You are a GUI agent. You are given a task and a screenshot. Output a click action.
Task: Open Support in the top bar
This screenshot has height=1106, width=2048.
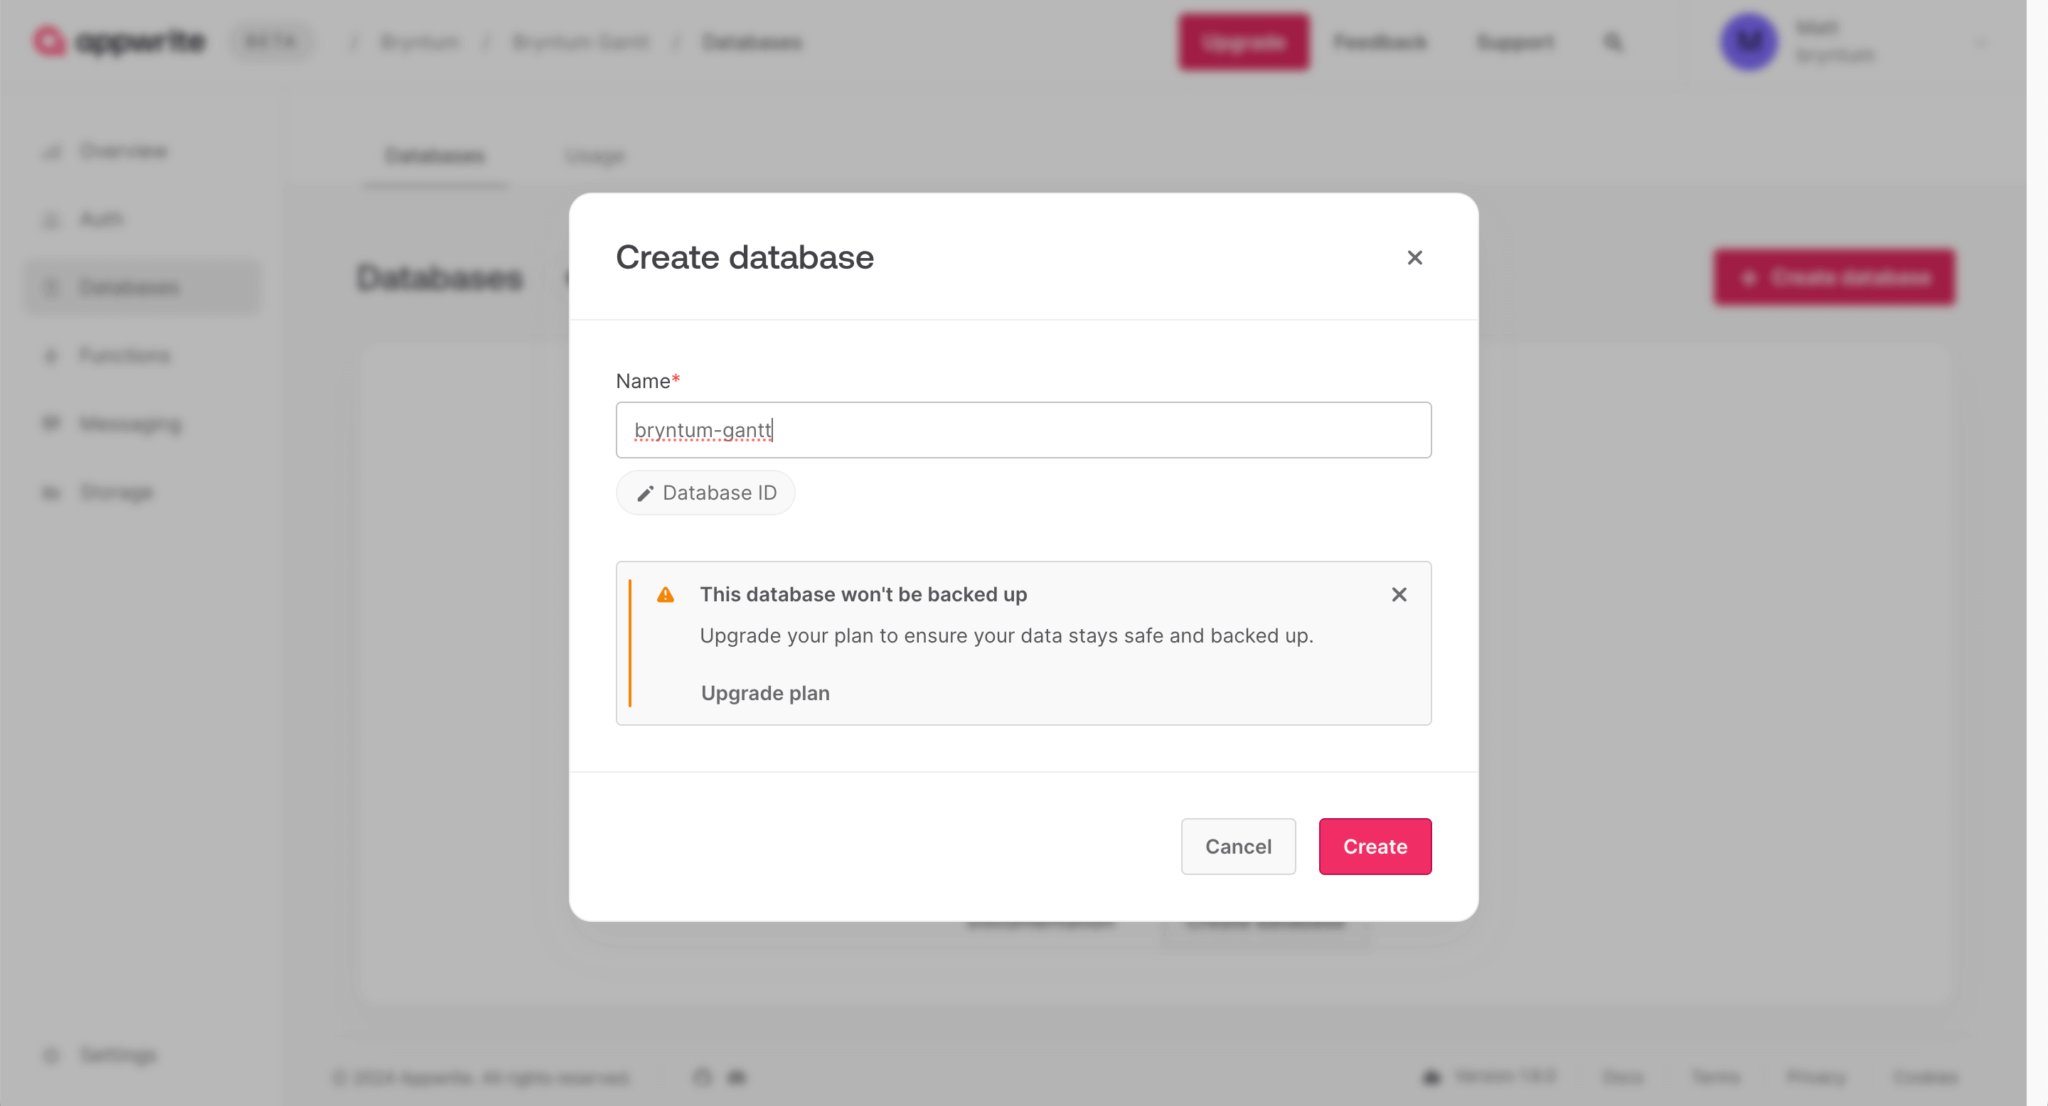click(x=1516, y=42)
